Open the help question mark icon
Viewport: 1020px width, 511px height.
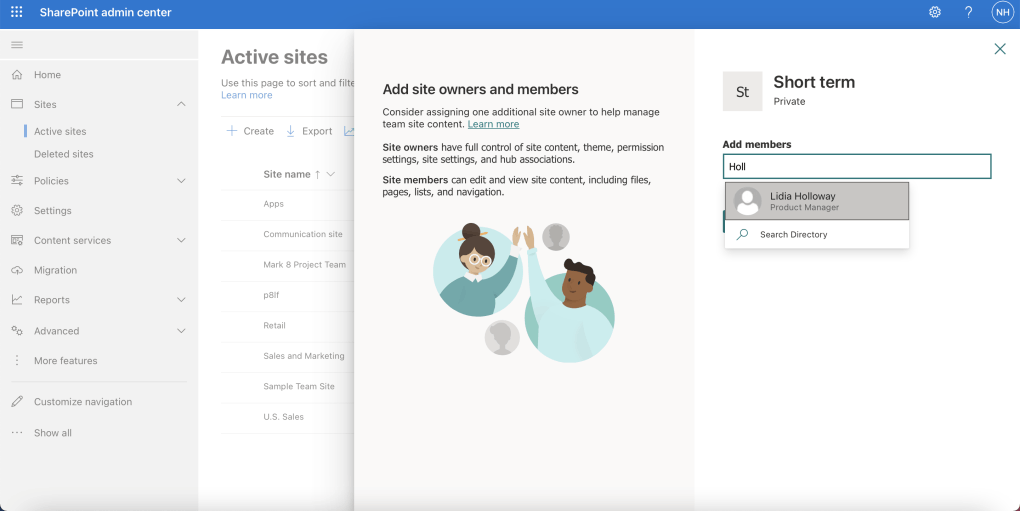click(969, 12)
